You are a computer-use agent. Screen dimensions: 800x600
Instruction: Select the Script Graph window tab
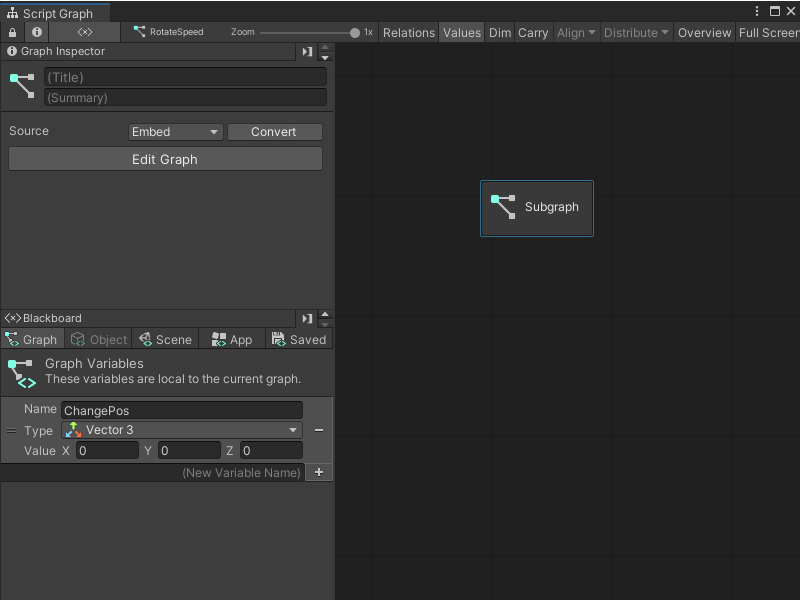55,13
